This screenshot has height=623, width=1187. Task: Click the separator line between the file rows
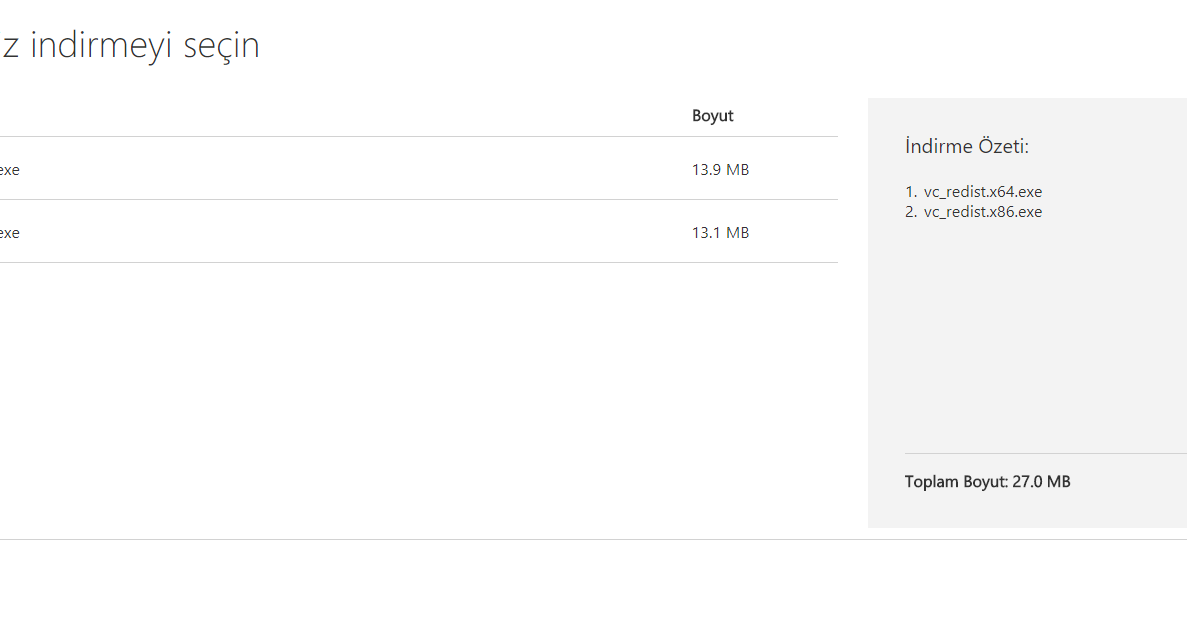tap(419, 200)
